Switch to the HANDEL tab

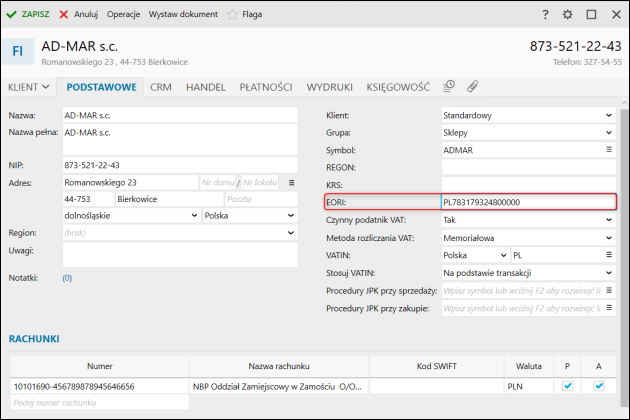pyautogui.click(x=205, y=87)
